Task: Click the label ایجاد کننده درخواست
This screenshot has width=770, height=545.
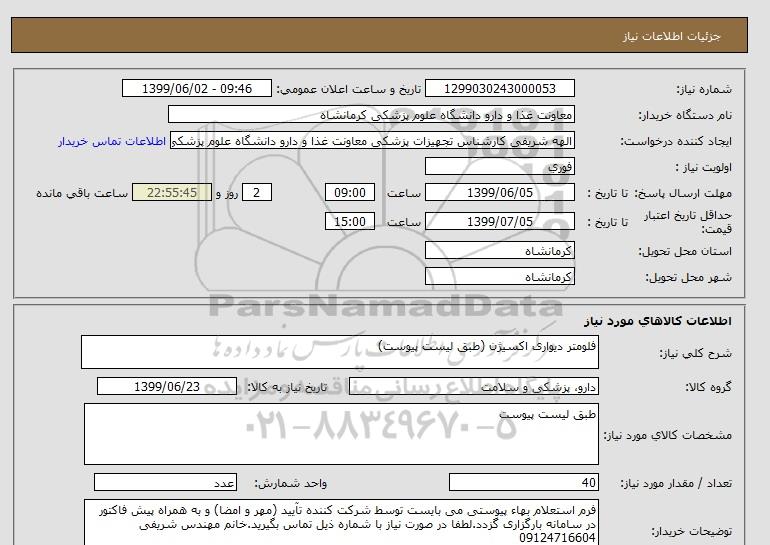Action: click(x=676, y=141)
